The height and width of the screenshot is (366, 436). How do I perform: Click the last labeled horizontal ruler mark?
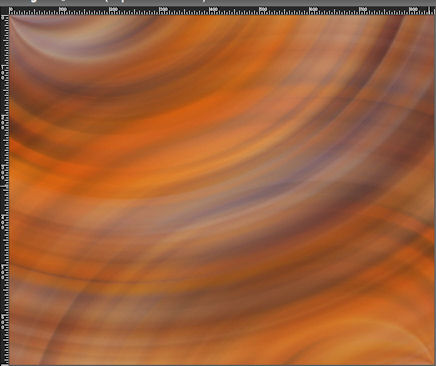[413, 9]
